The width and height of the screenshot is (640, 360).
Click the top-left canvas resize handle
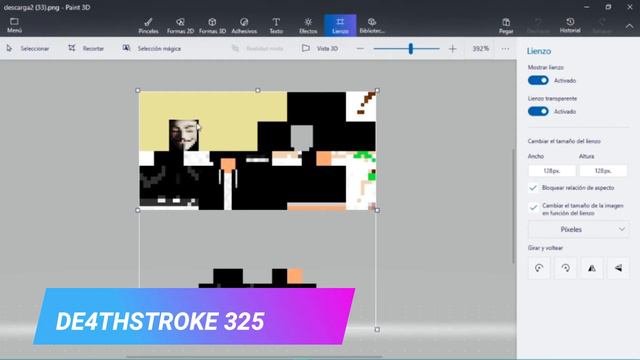click(138, 91)
